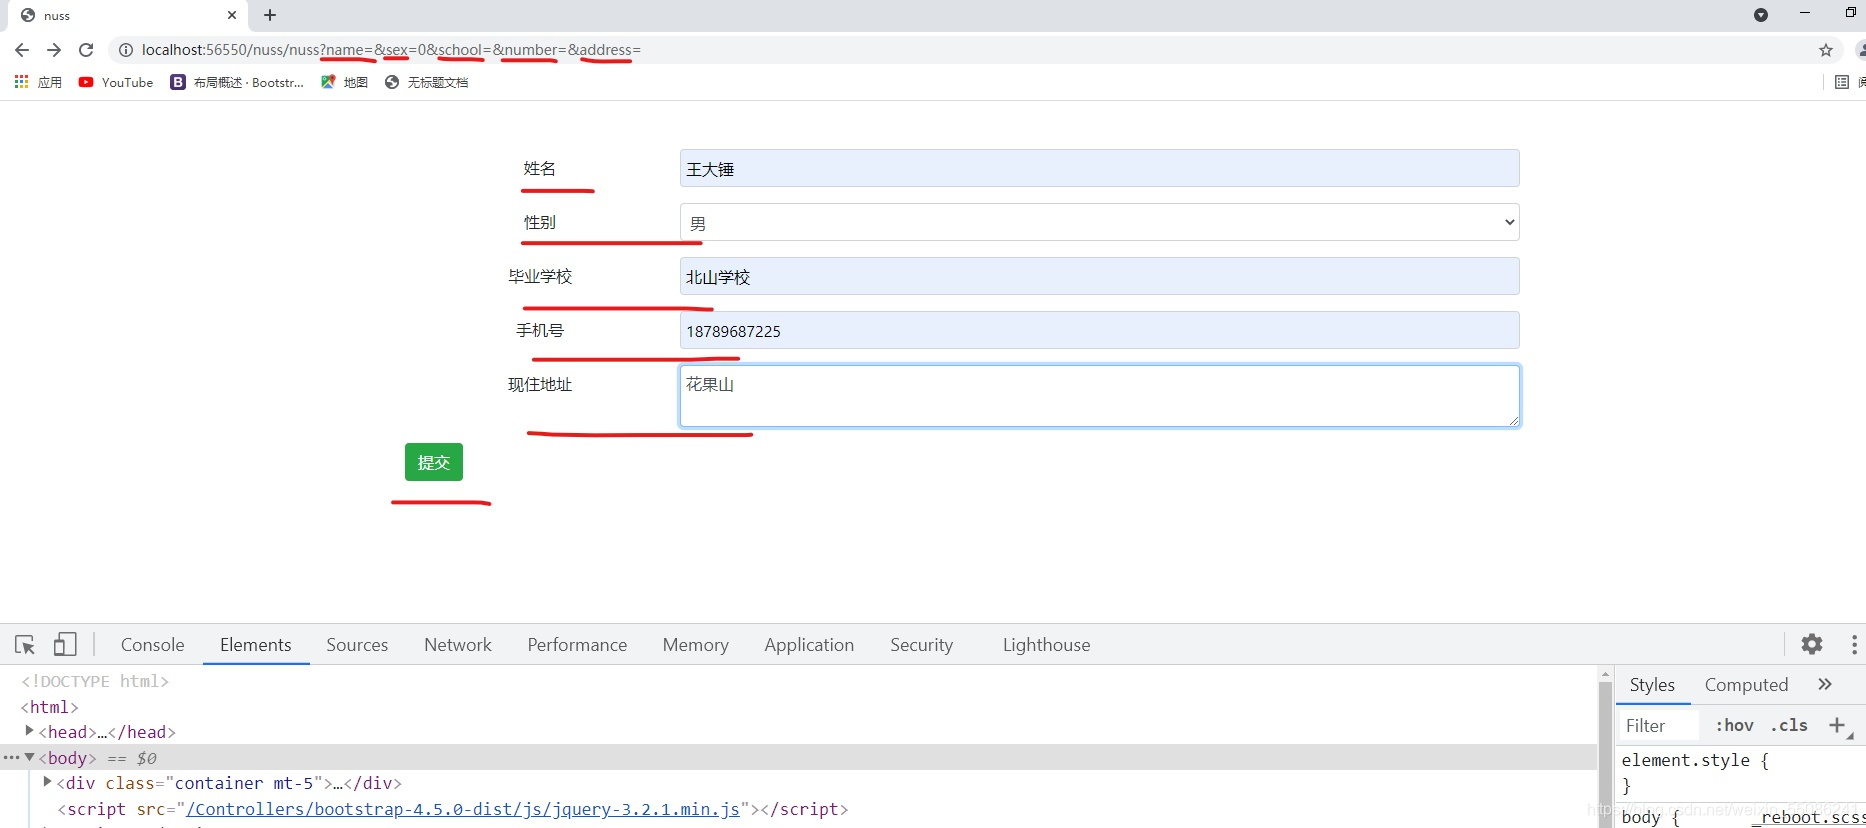Open the body element actions ellipsis

coord(11,757)
